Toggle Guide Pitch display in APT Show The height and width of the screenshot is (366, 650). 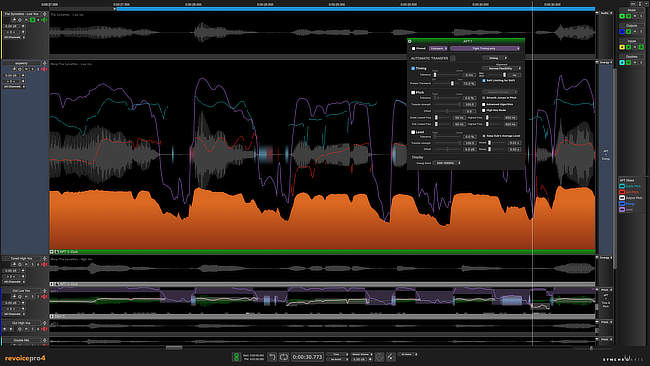tap(622, 186)
